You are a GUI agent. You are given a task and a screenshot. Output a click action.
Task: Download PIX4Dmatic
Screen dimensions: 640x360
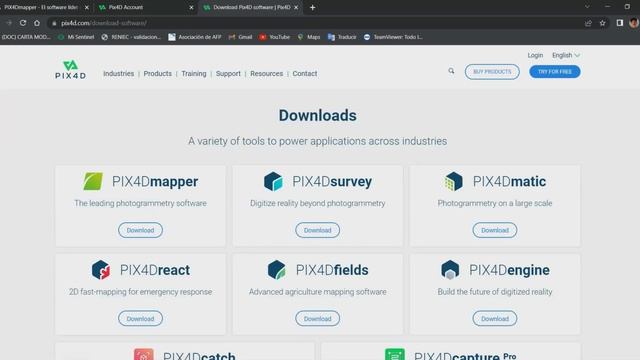[x=495, y=230]
